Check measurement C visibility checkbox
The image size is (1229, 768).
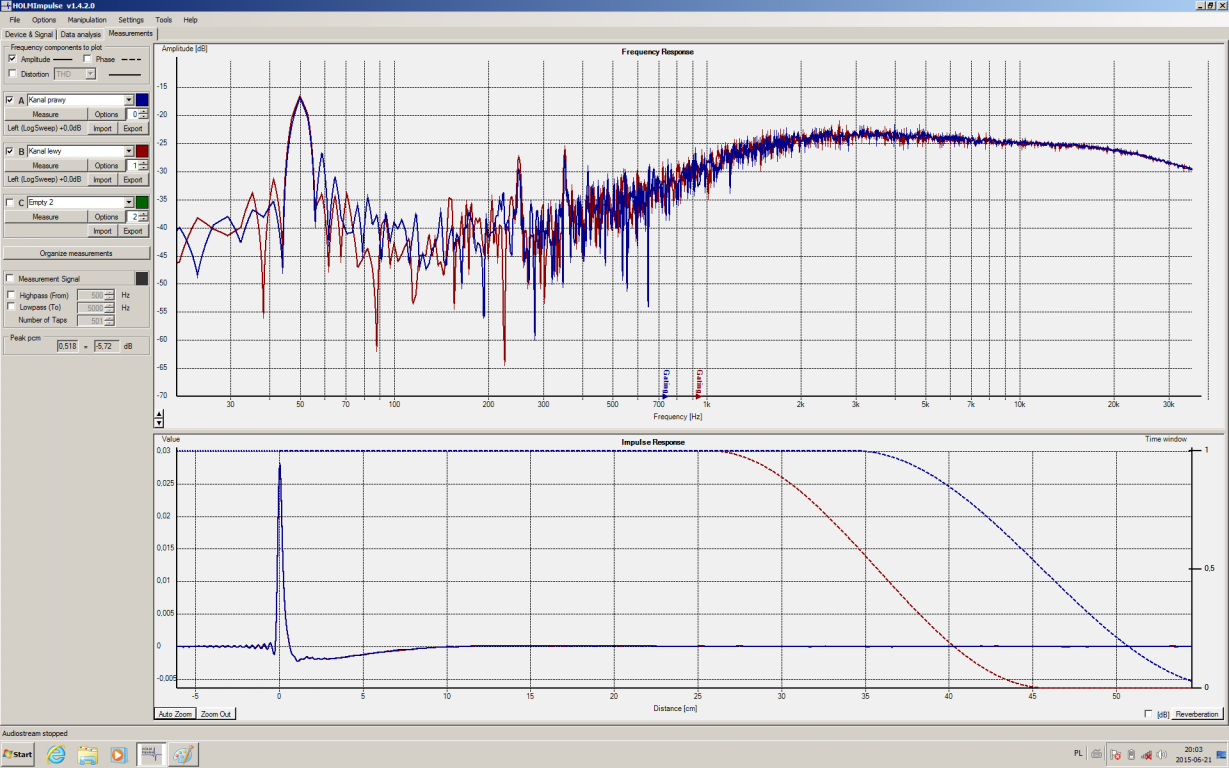coord(10,202)
